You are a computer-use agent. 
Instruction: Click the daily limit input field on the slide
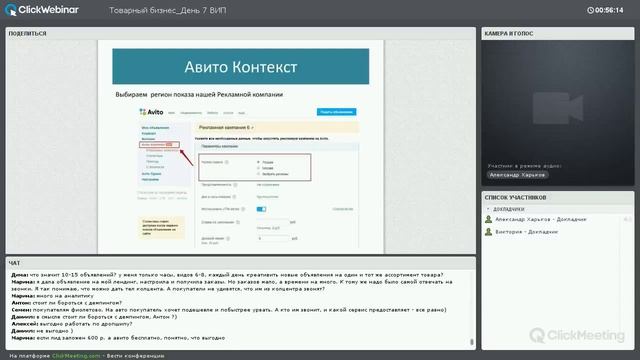[x=272, y=238]
